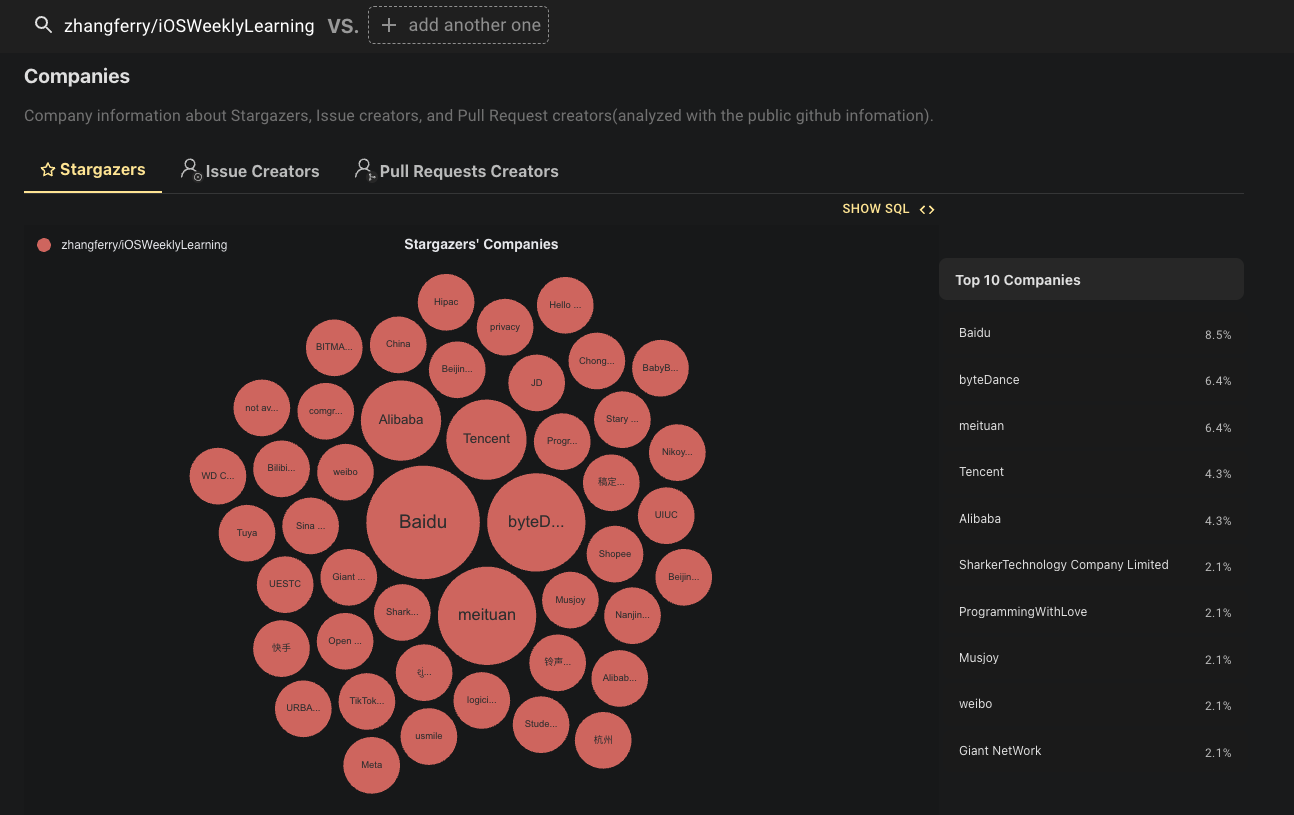Click the BITMA... bubble
This screenshot has height=815, width=1294.
(334, 347)
